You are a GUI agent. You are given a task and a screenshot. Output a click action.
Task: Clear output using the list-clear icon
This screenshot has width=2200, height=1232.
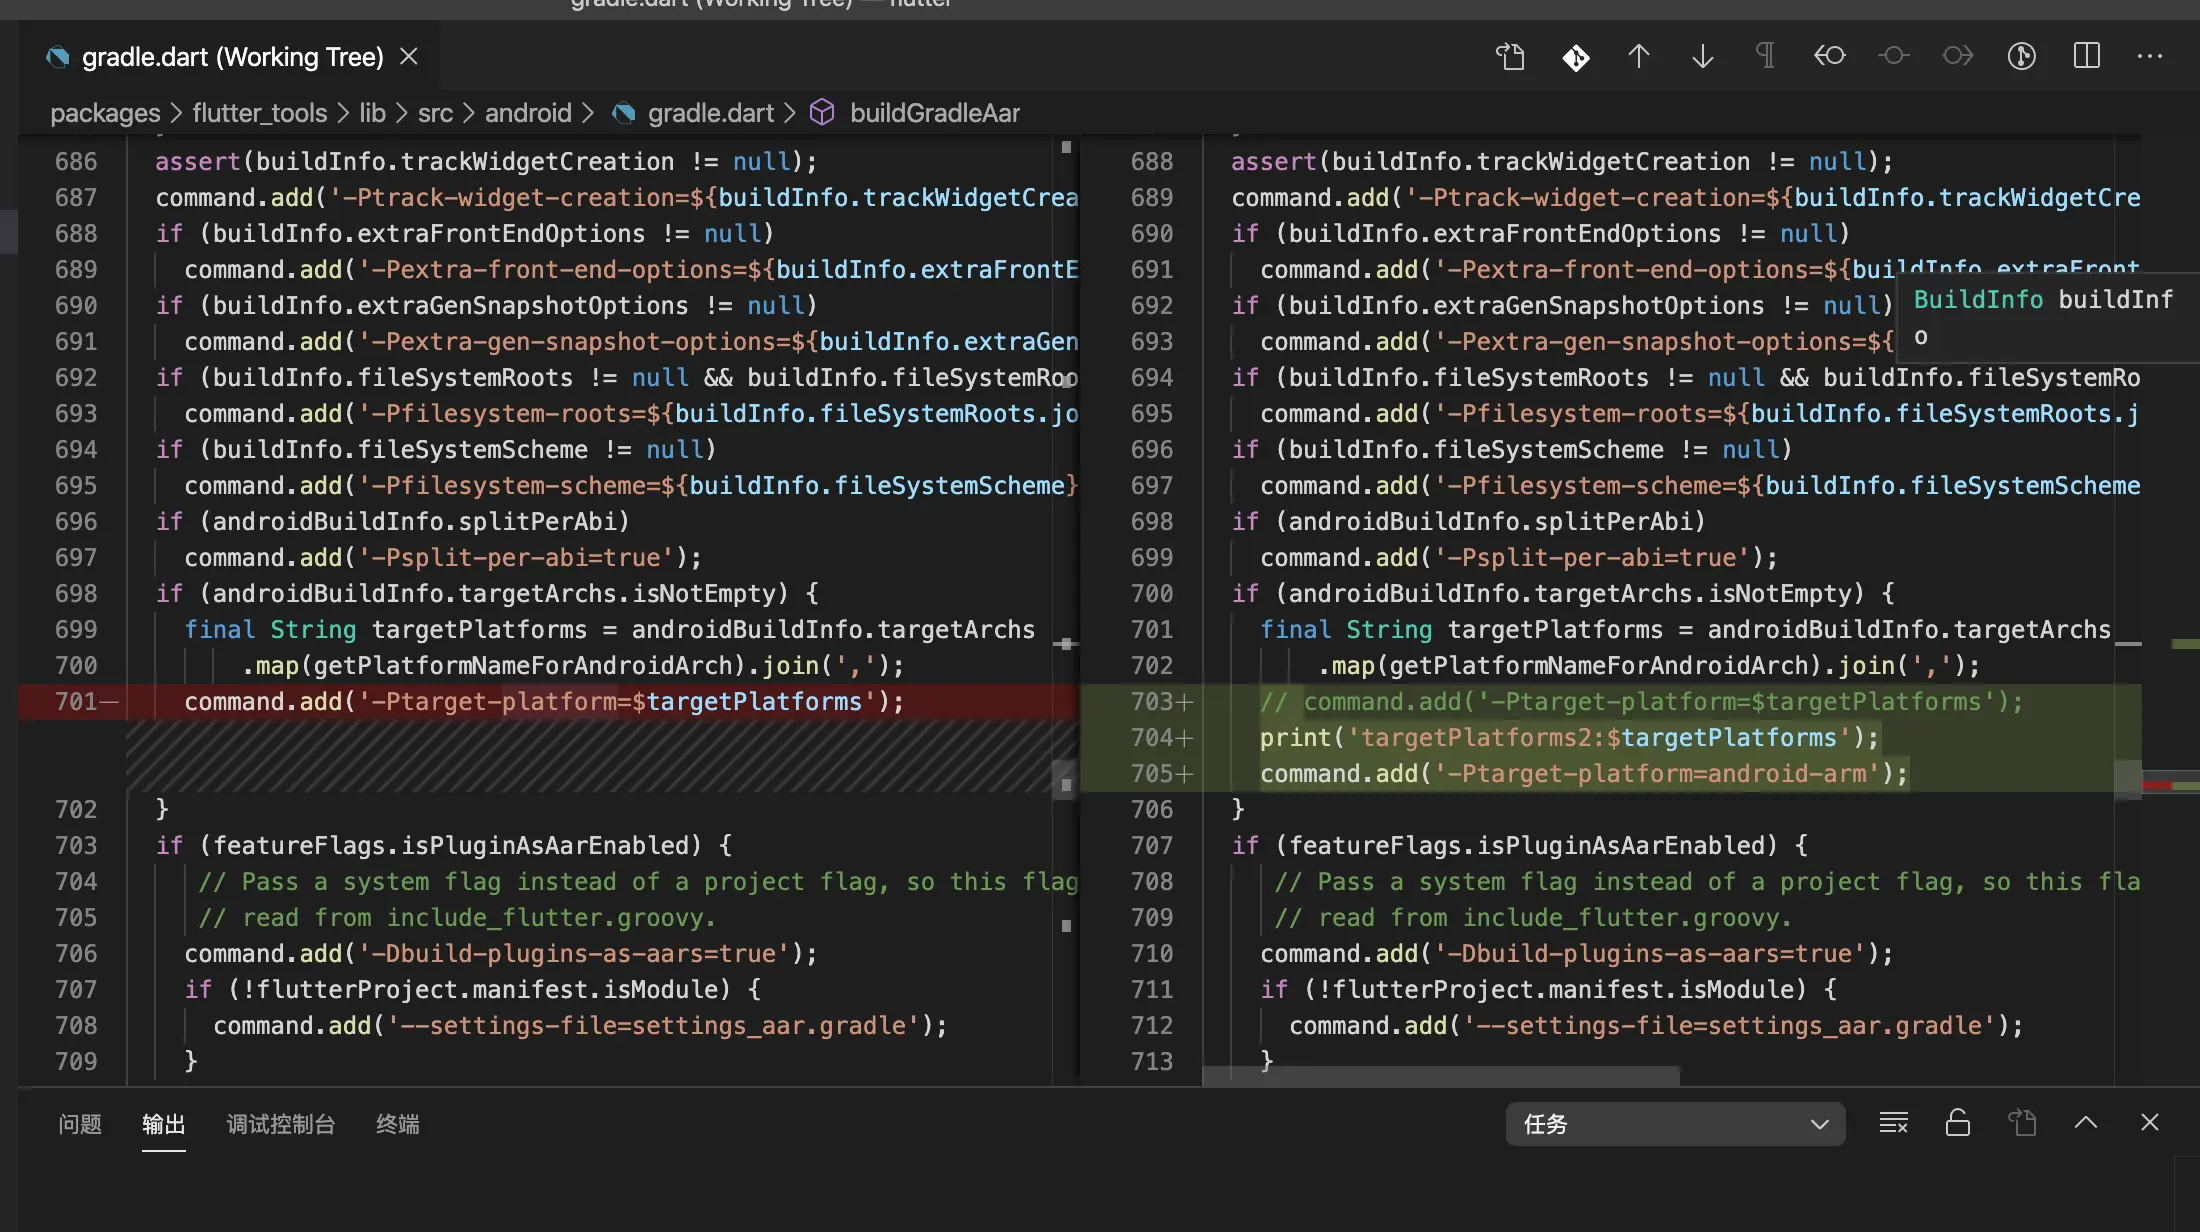coord(1893,1123)
